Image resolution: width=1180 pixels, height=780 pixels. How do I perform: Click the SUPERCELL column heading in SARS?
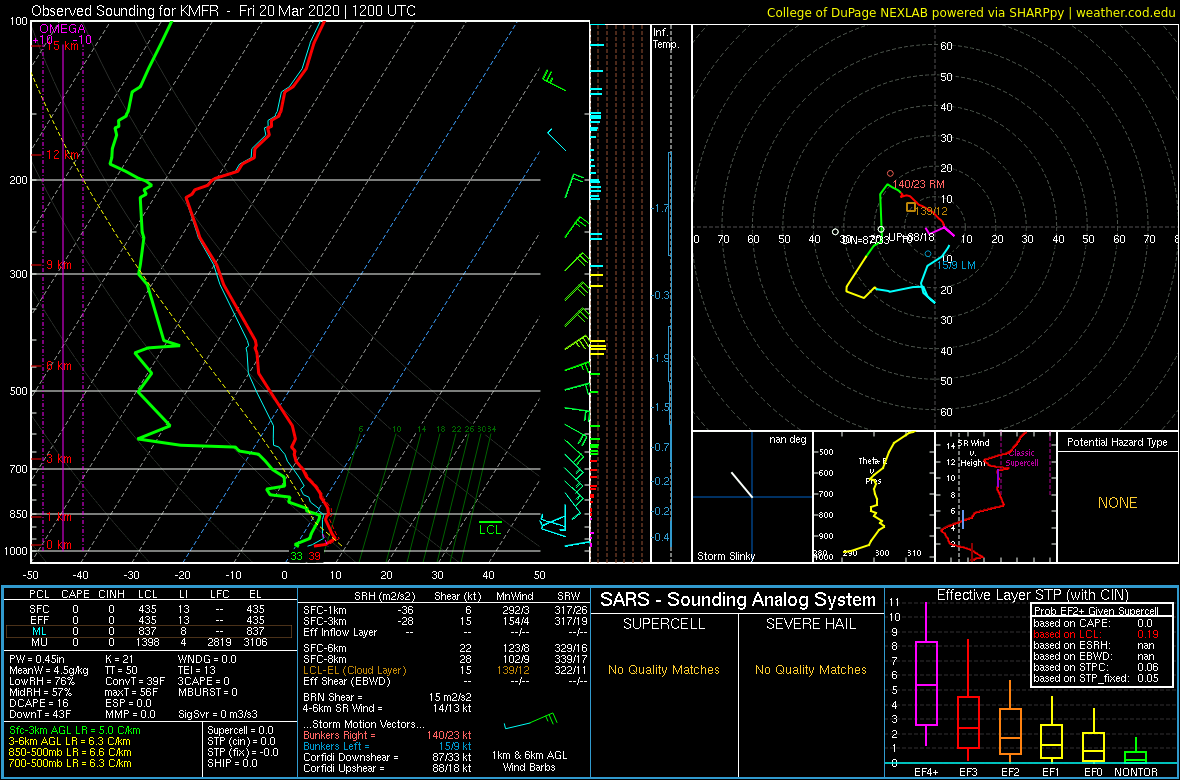tap(665, 625)
